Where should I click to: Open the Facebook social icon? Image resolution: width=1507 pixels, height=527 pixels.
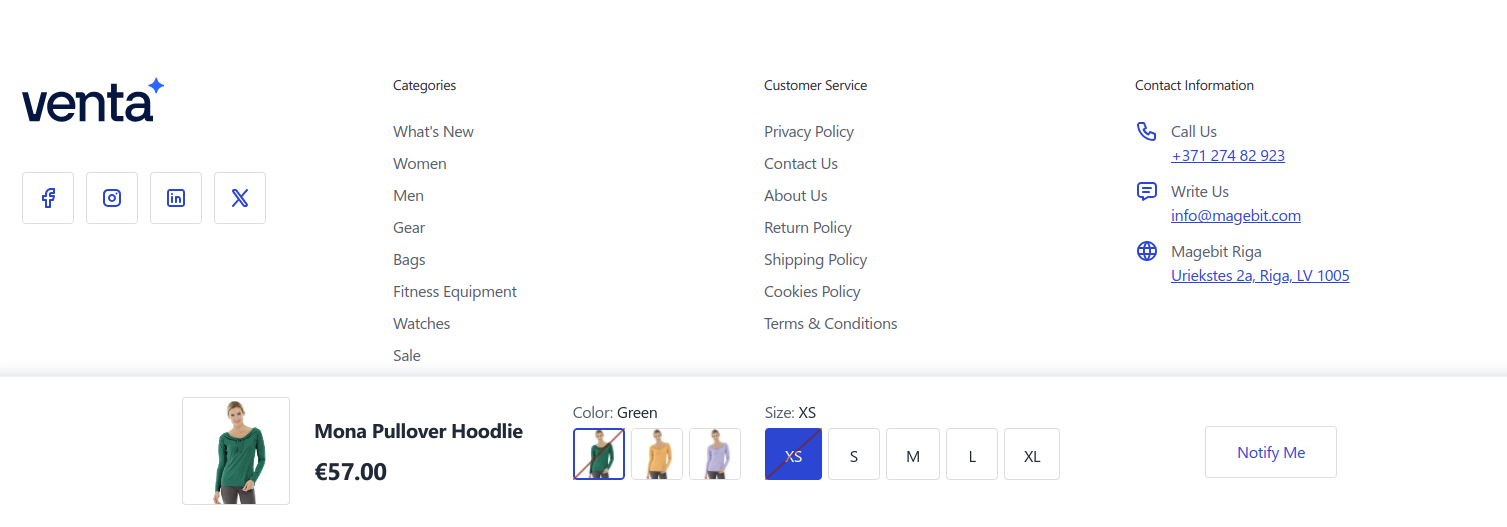pyautogui.click(x=48, y=198)
